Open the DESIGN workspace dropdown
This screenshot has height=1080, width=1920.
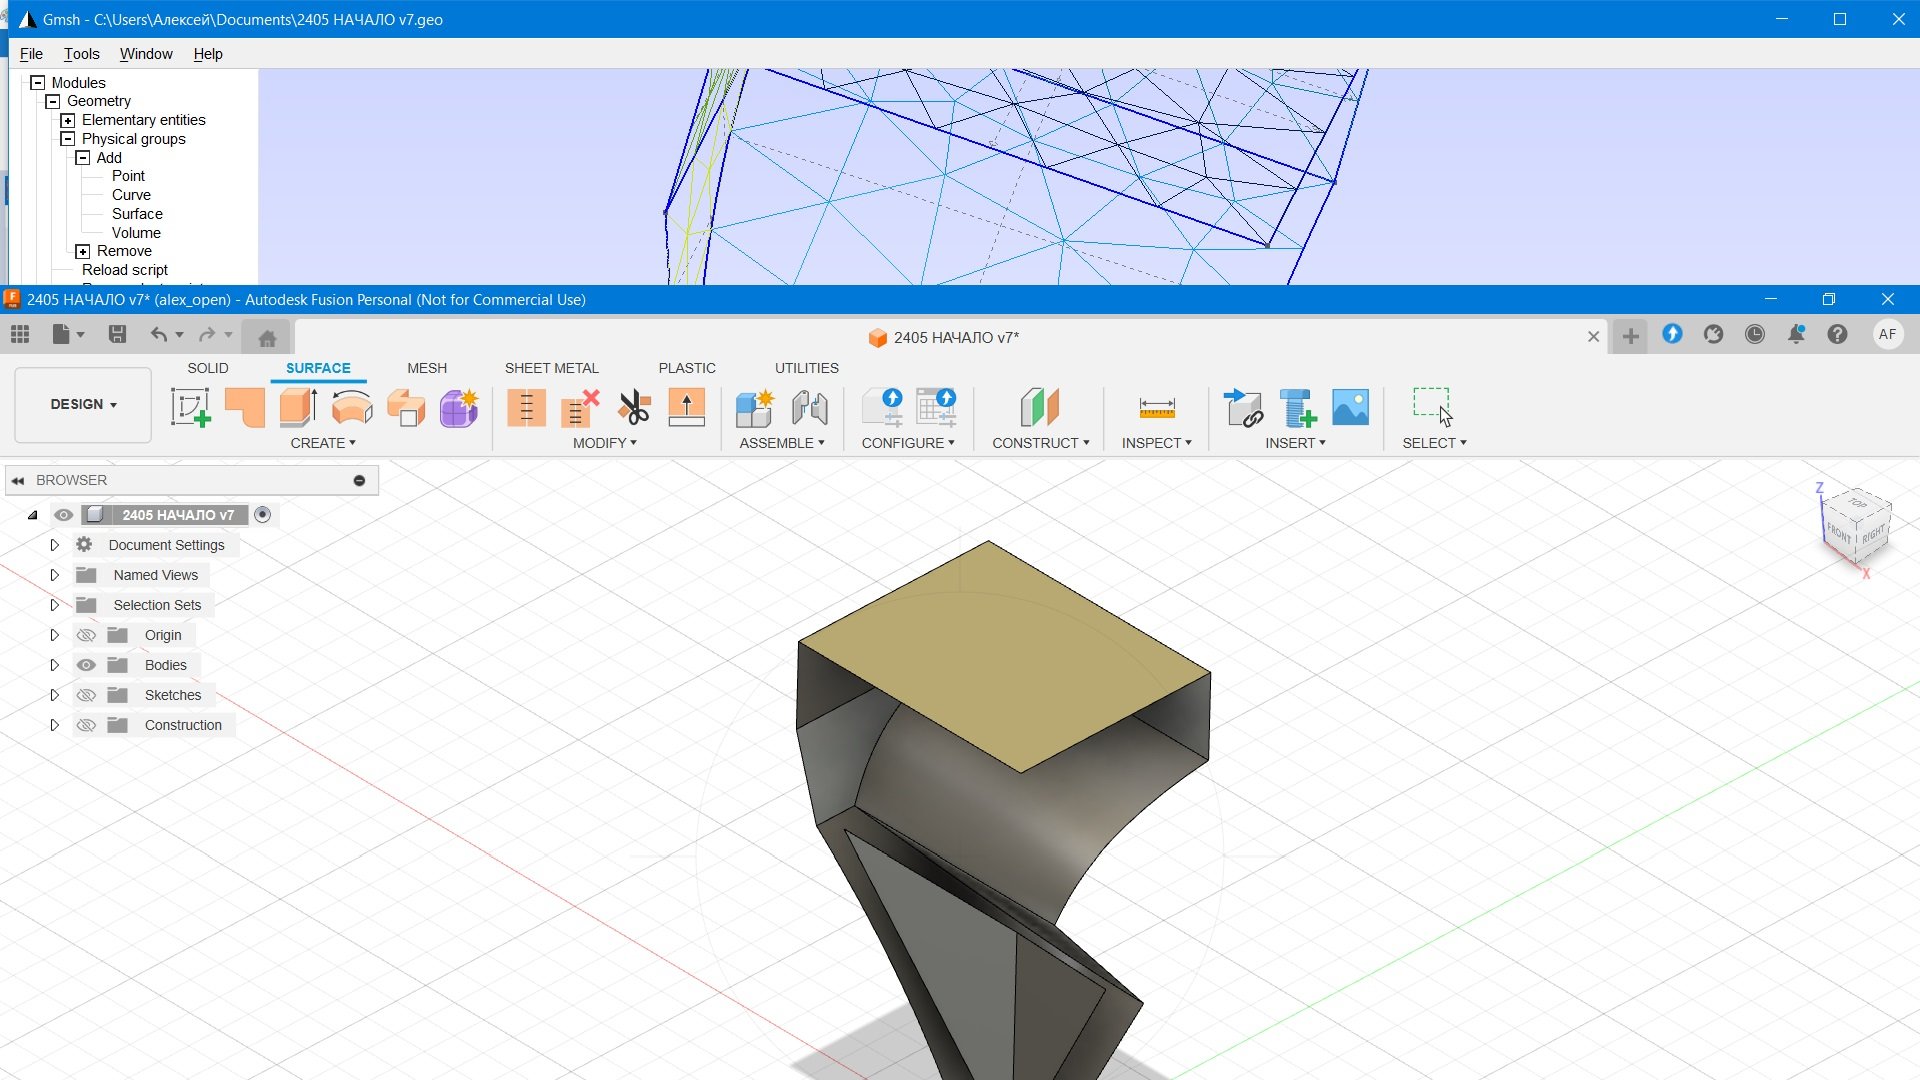point(83,404)
